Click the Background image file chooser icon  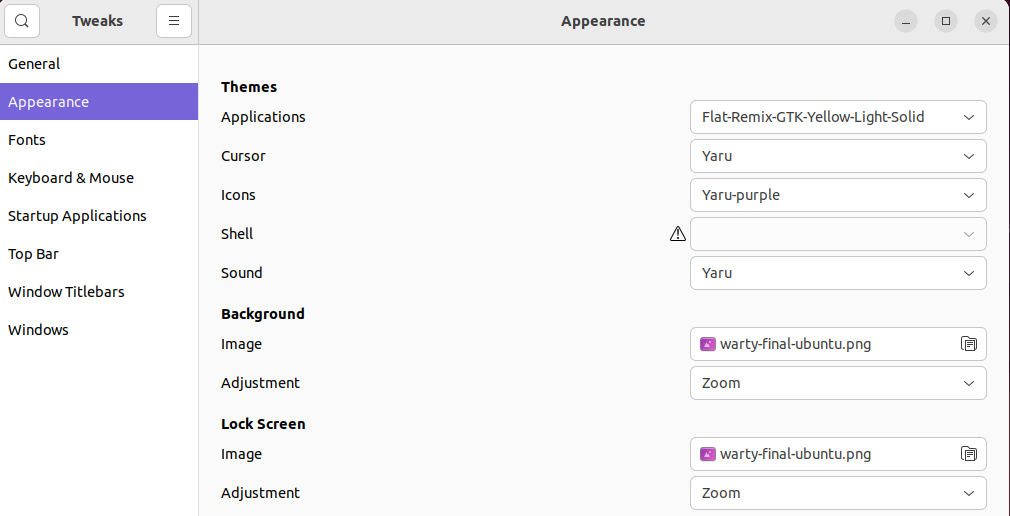click(968, 344)
